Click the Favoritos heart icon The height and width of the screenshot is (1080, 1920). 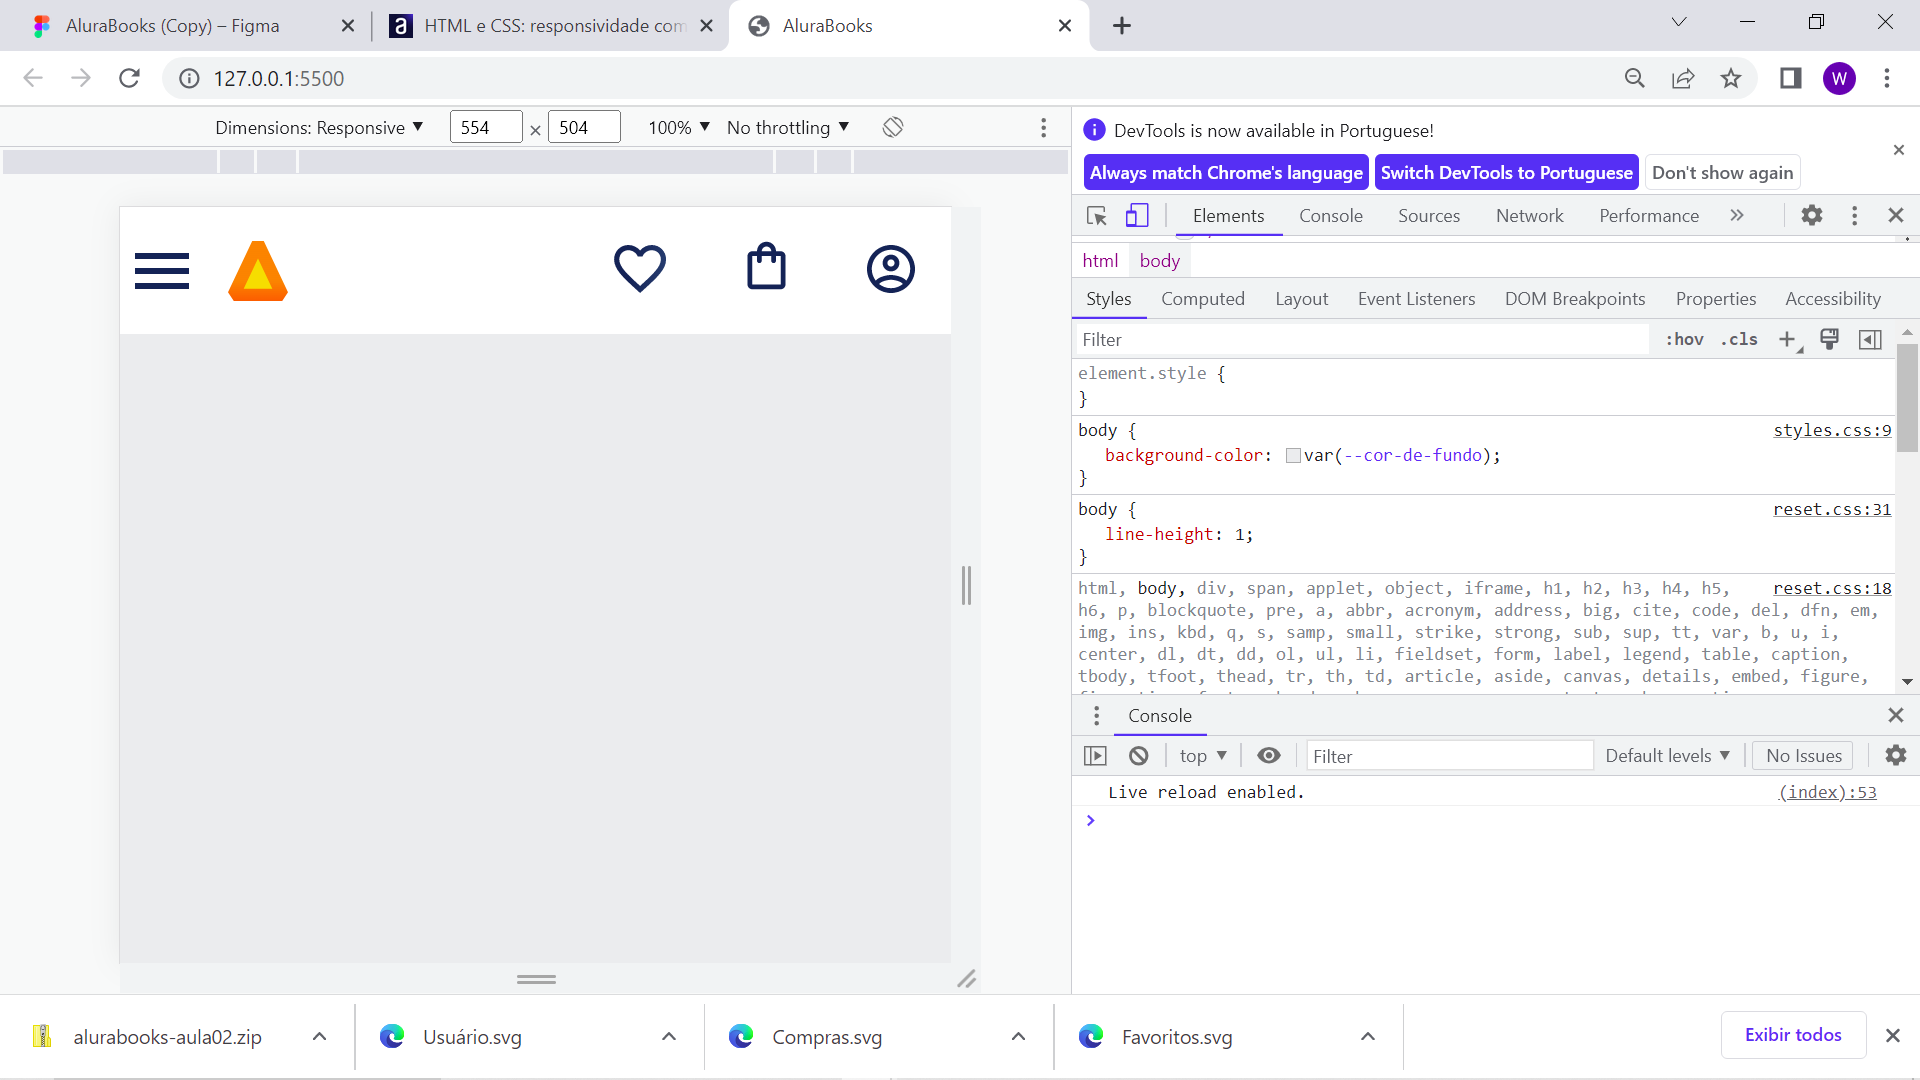(x=640, y=269)
